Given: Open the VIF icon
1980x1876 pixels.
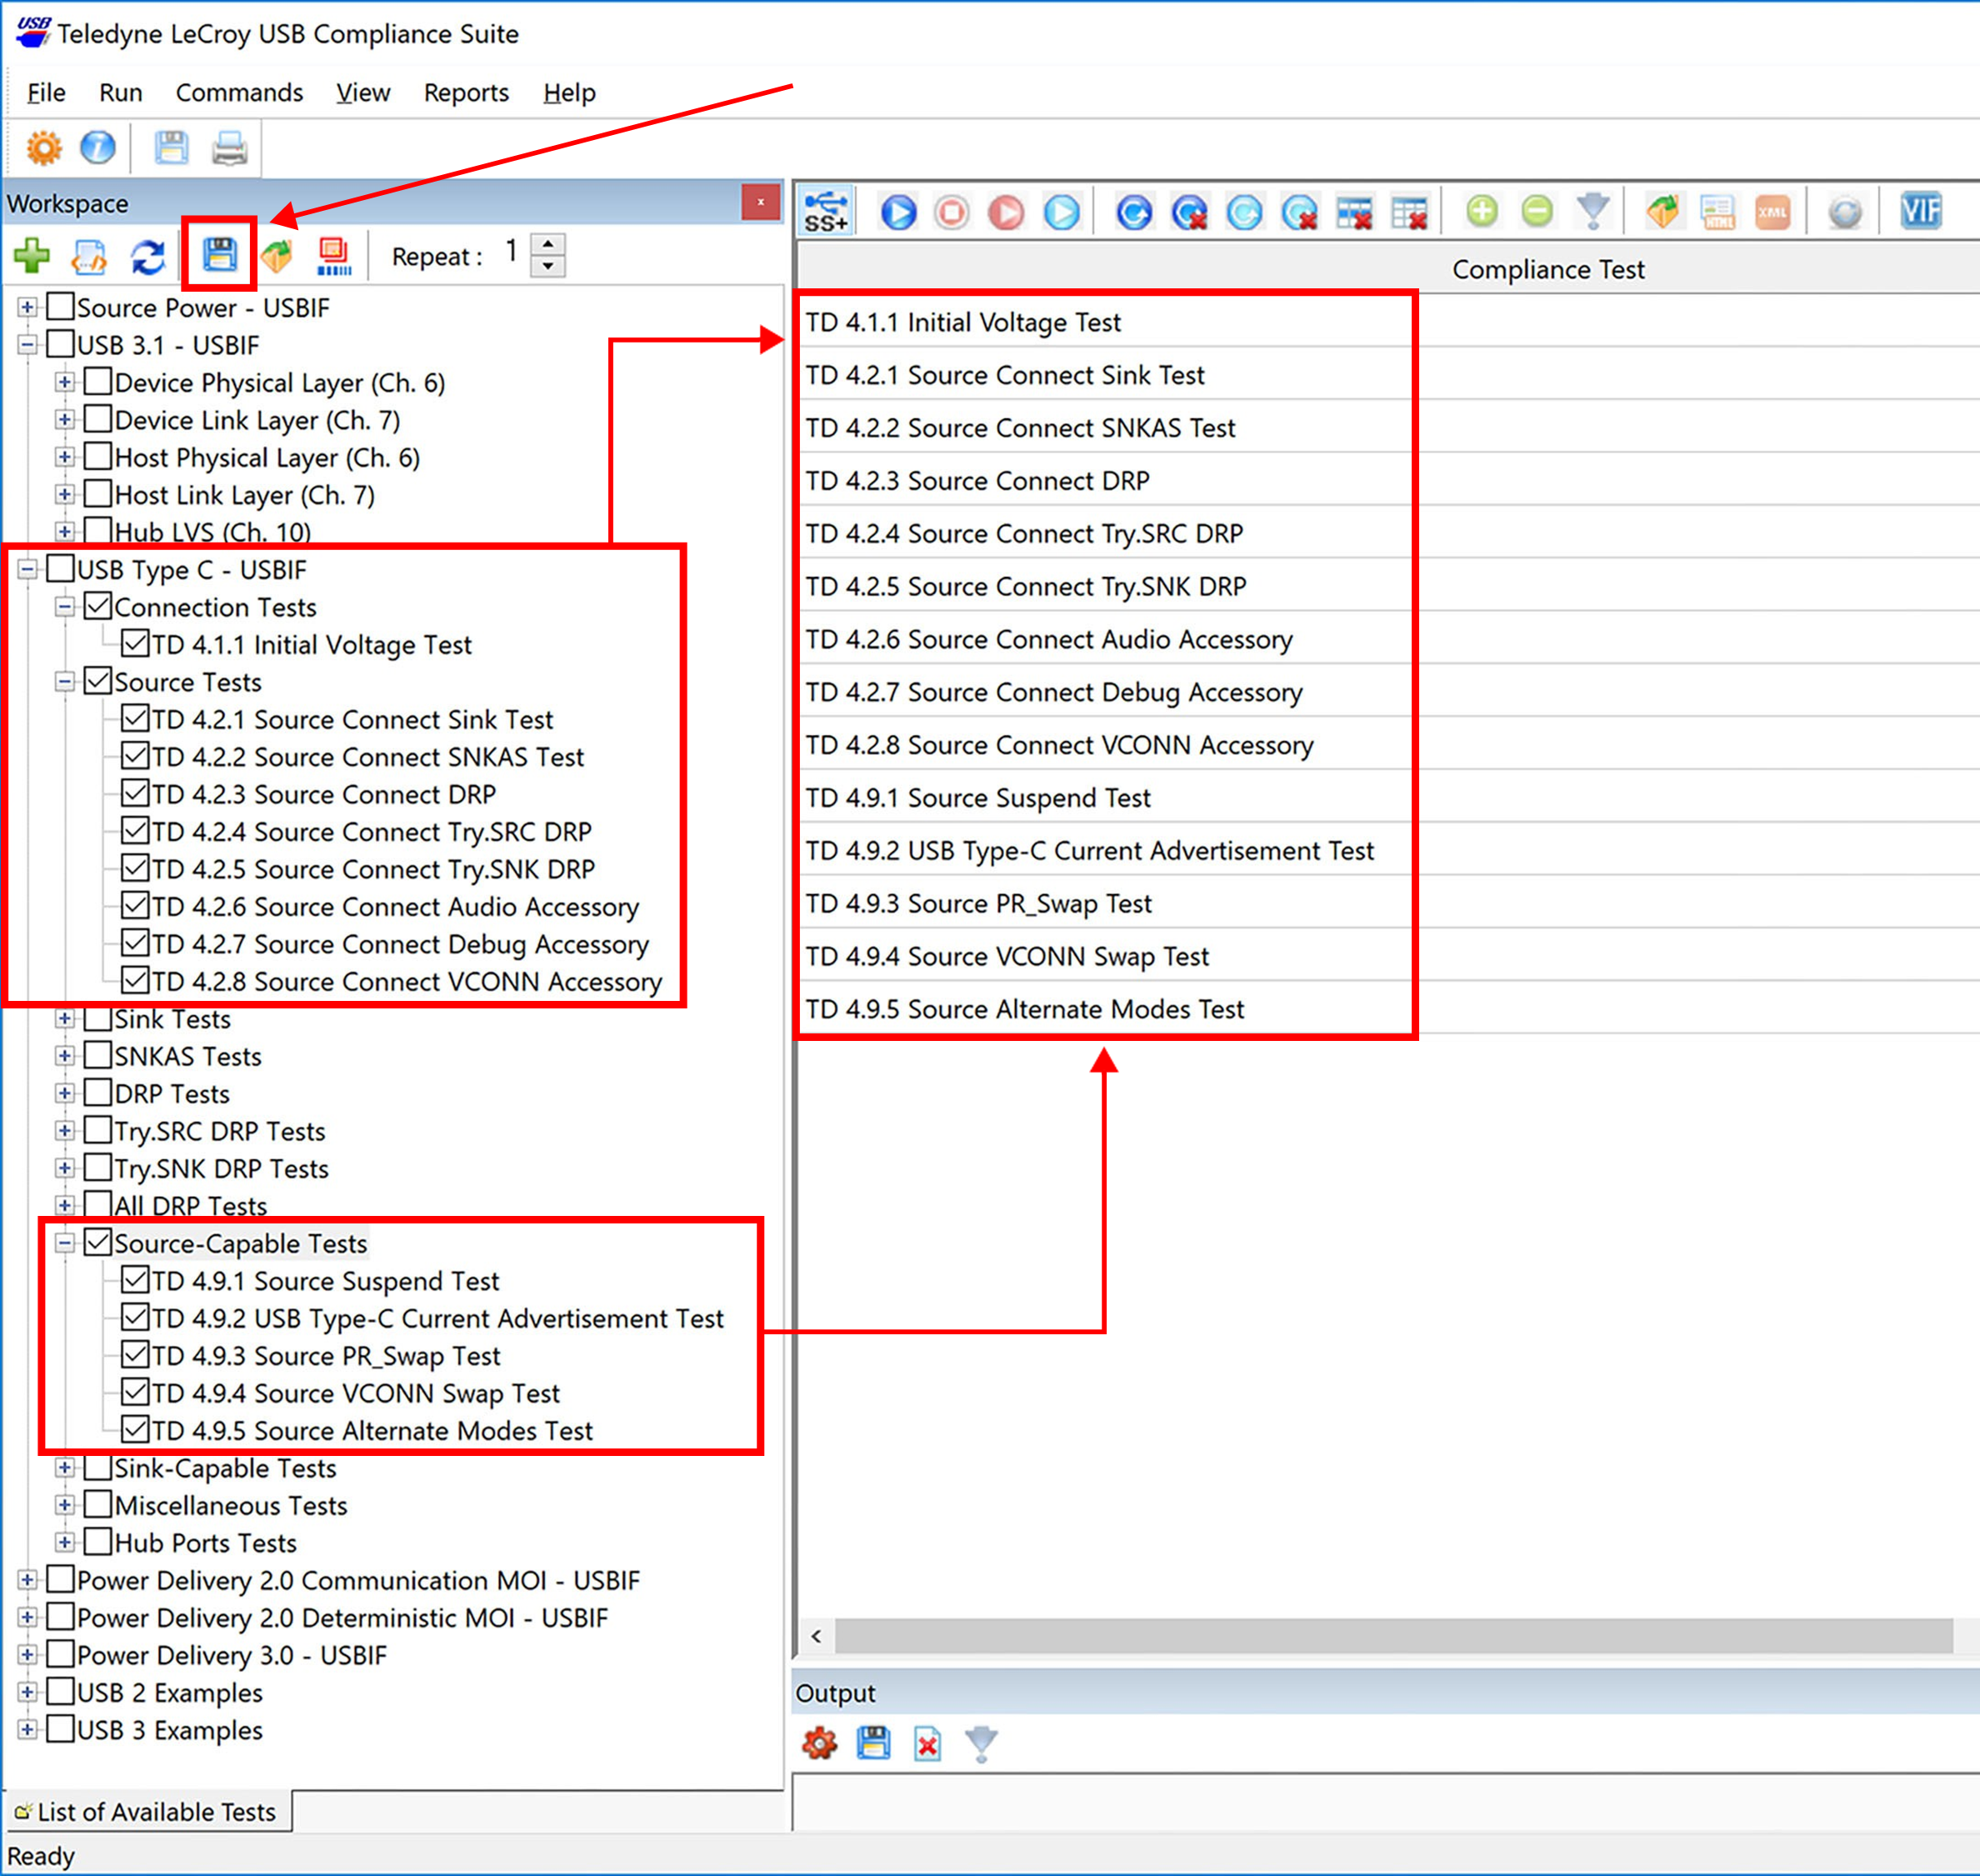Looking at the screenshot, I should [1921, 212].
